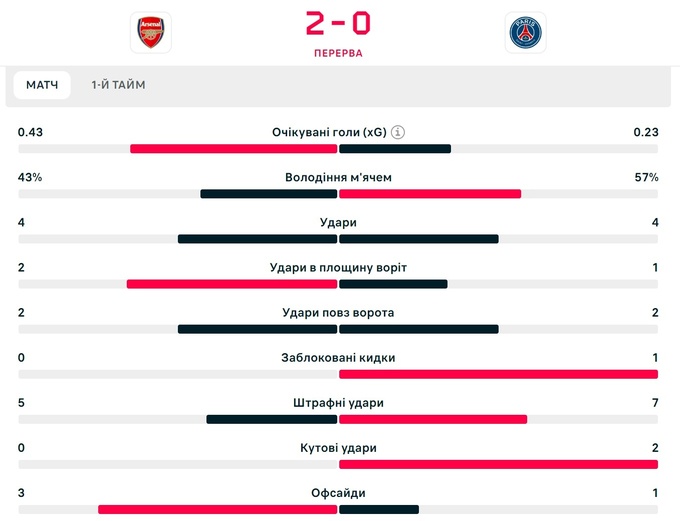The width and height of the screenshot is (680, 521).
Task: Click the Удари в площину воріт label
Action: click(338, 267)
